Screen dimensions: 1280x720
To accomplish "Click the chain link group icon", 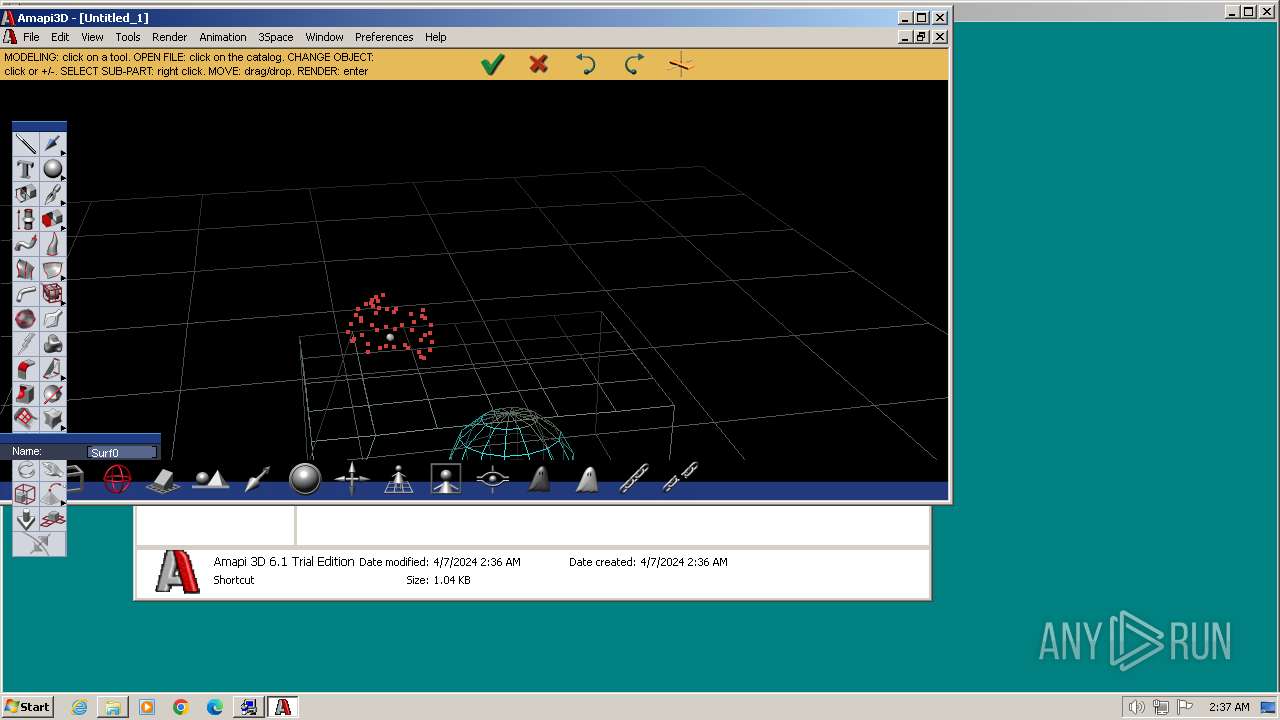I will (634, 479).
